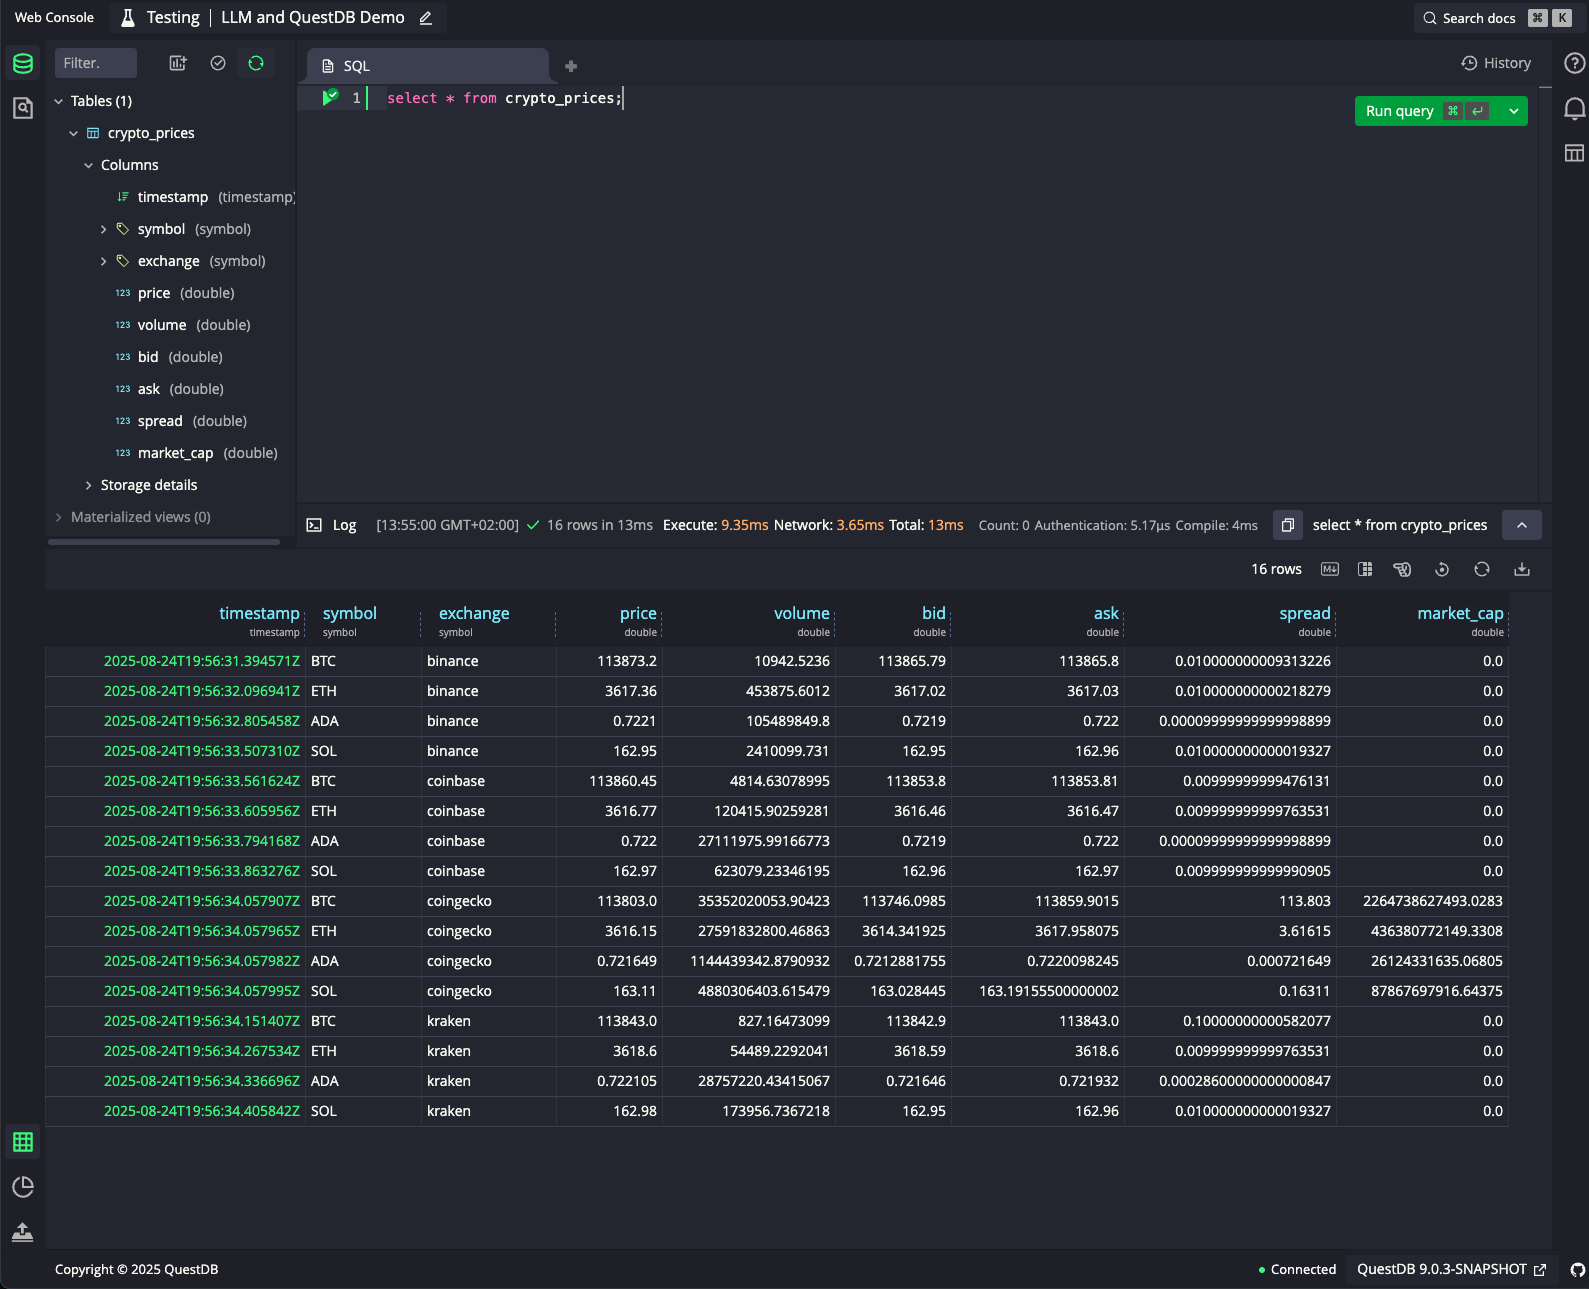The height and width of the screenshot is (1289, 1589).
Task: Click the spread column header in results
Action: pos(1305,613)
